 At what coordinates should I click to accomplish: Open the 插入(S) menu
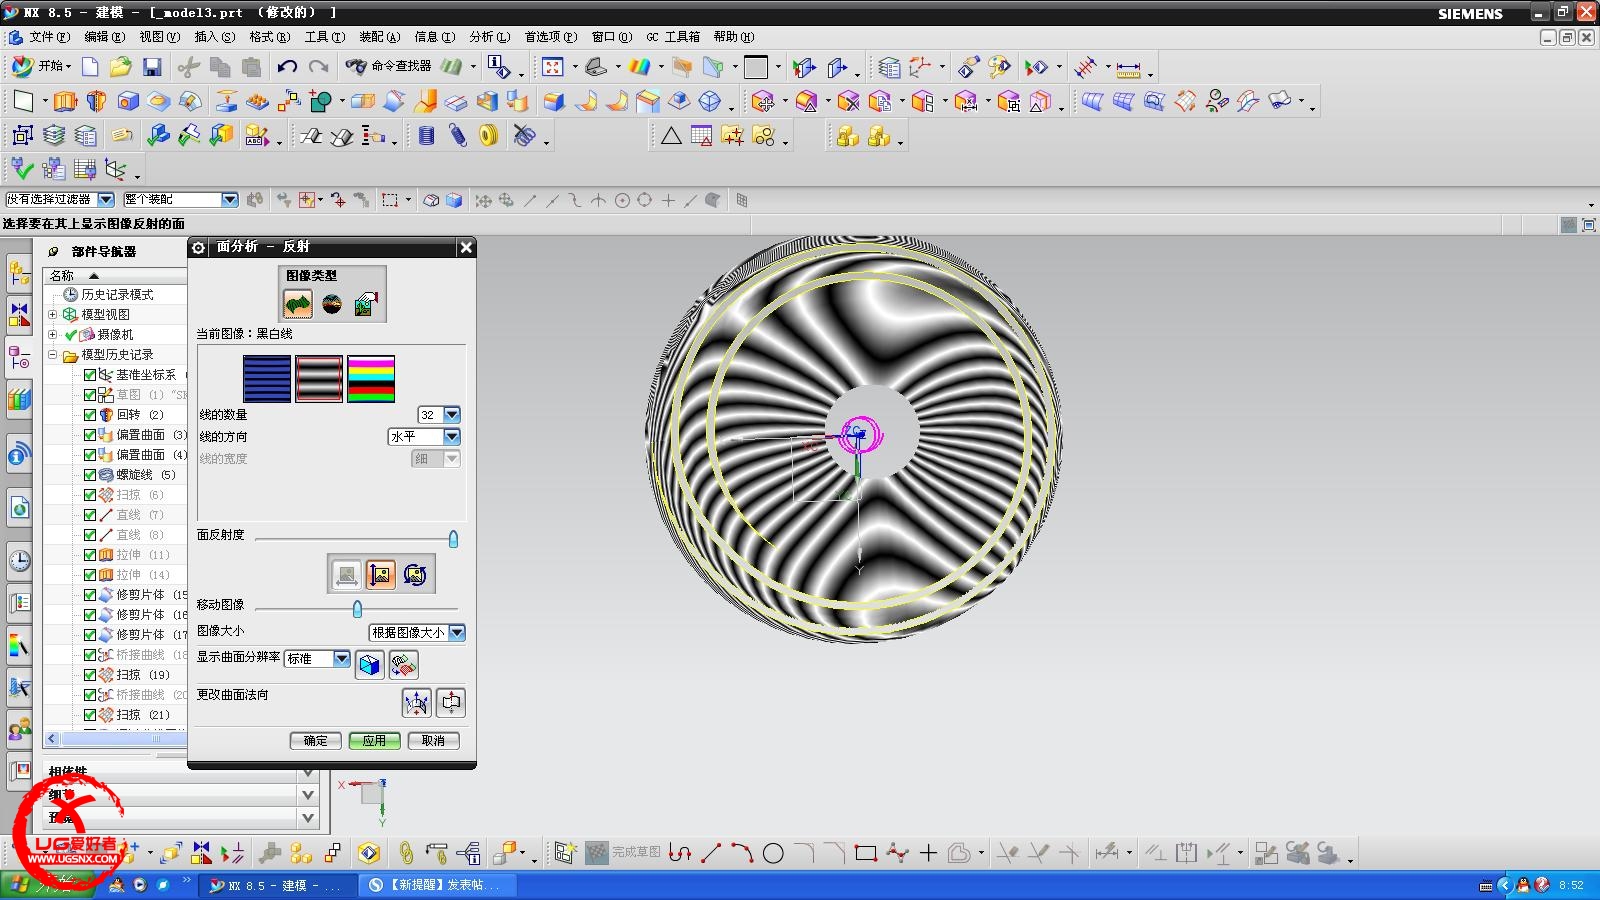tap(214, 36)
